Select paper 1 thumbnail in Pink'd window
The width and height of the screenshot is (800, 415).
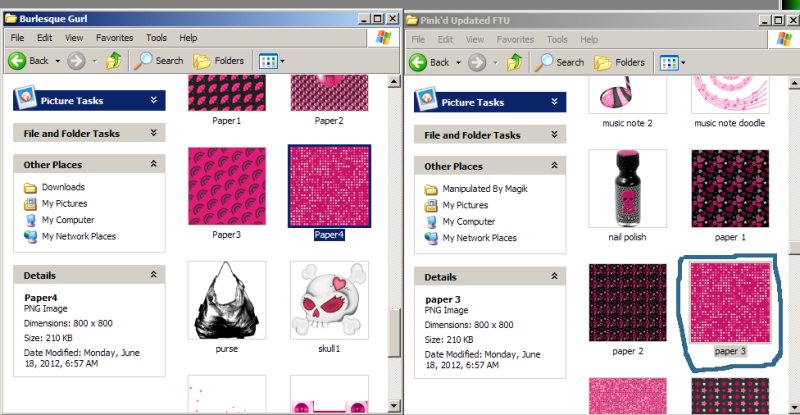click(730, 188)
